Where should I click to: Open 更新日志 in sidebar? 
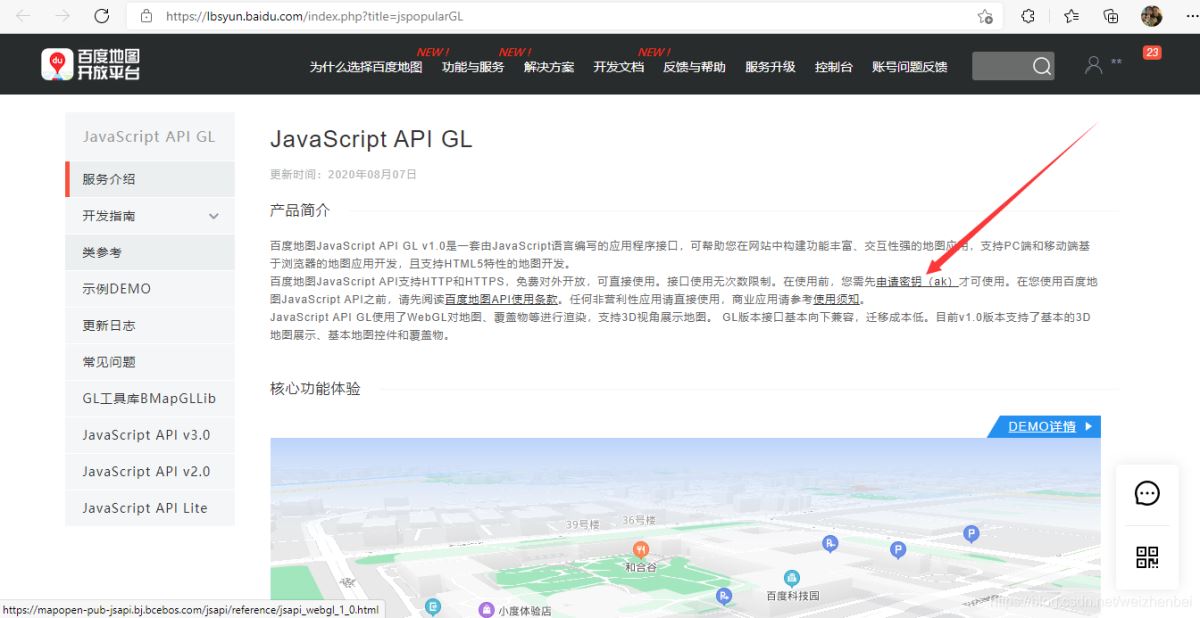(x=150, y=325)
